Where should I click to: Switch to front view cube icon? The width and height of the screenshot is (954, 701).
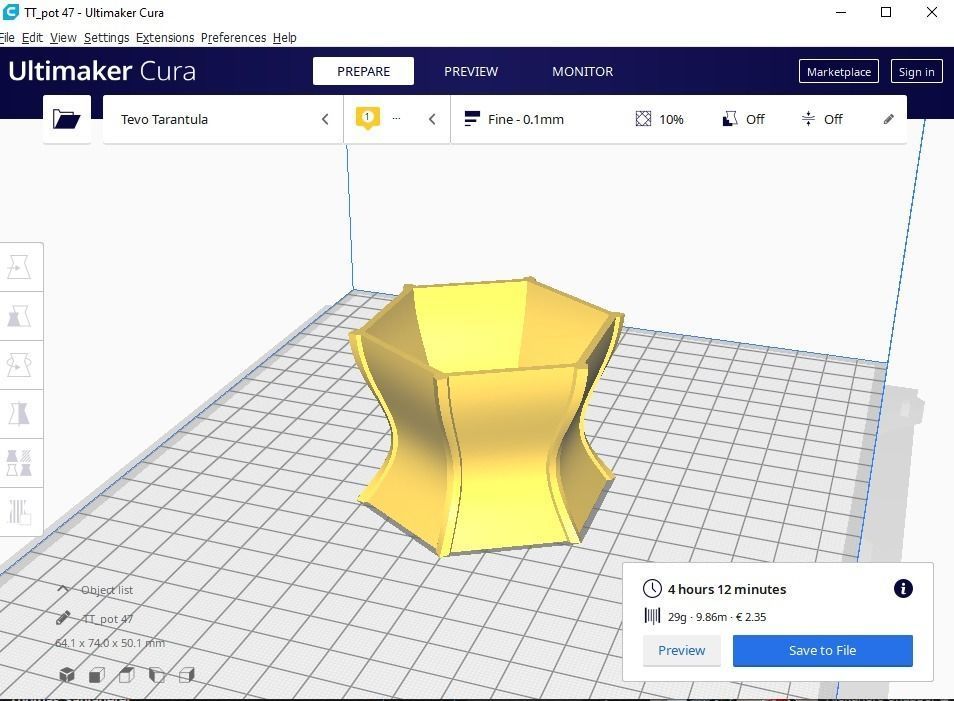coord(97,674)
